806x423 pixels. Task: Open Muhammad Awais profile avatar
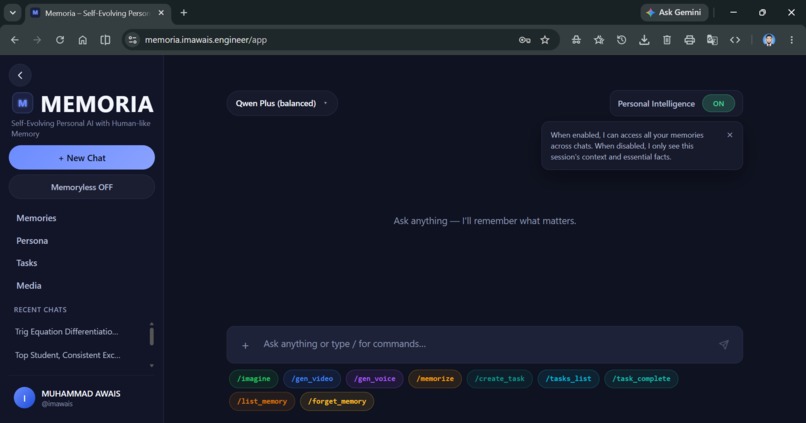[x=24, y=398]
